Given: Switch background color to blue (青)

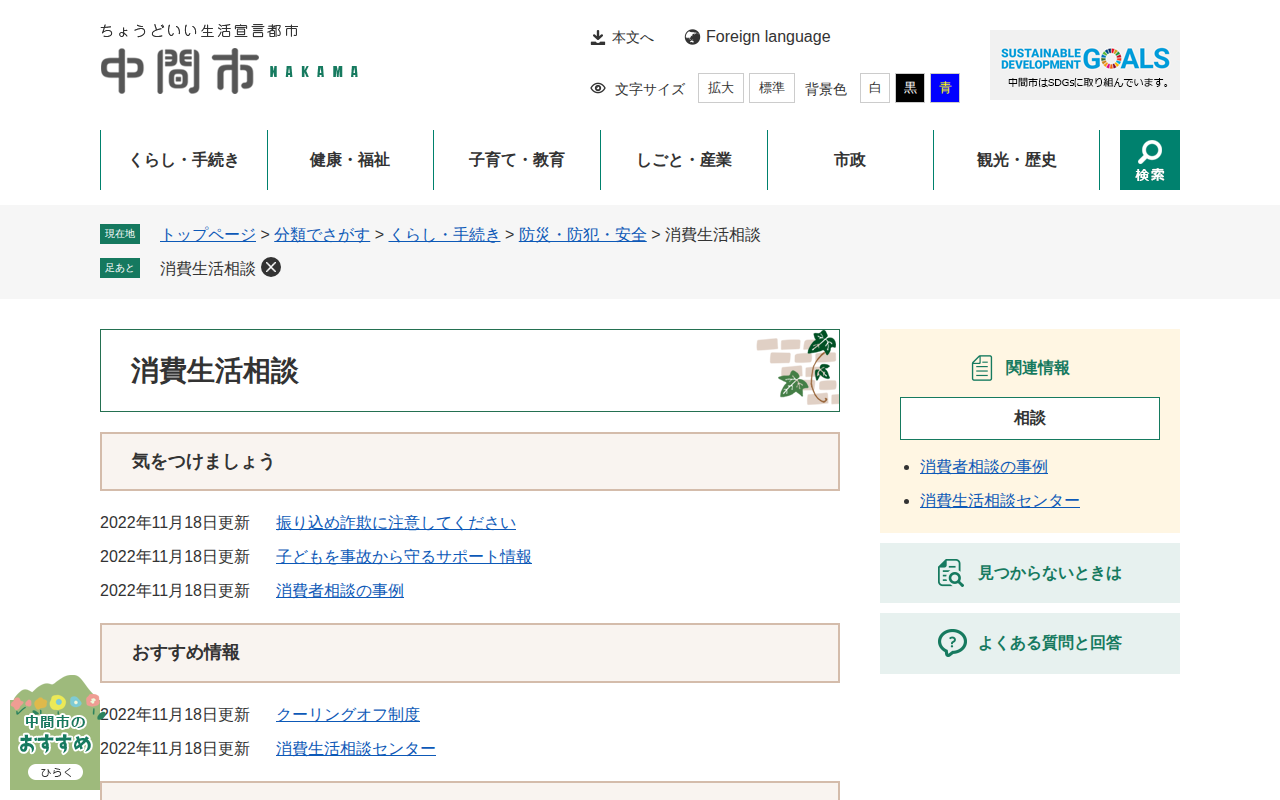Looking at the screenshot, I should pos(944,88).
